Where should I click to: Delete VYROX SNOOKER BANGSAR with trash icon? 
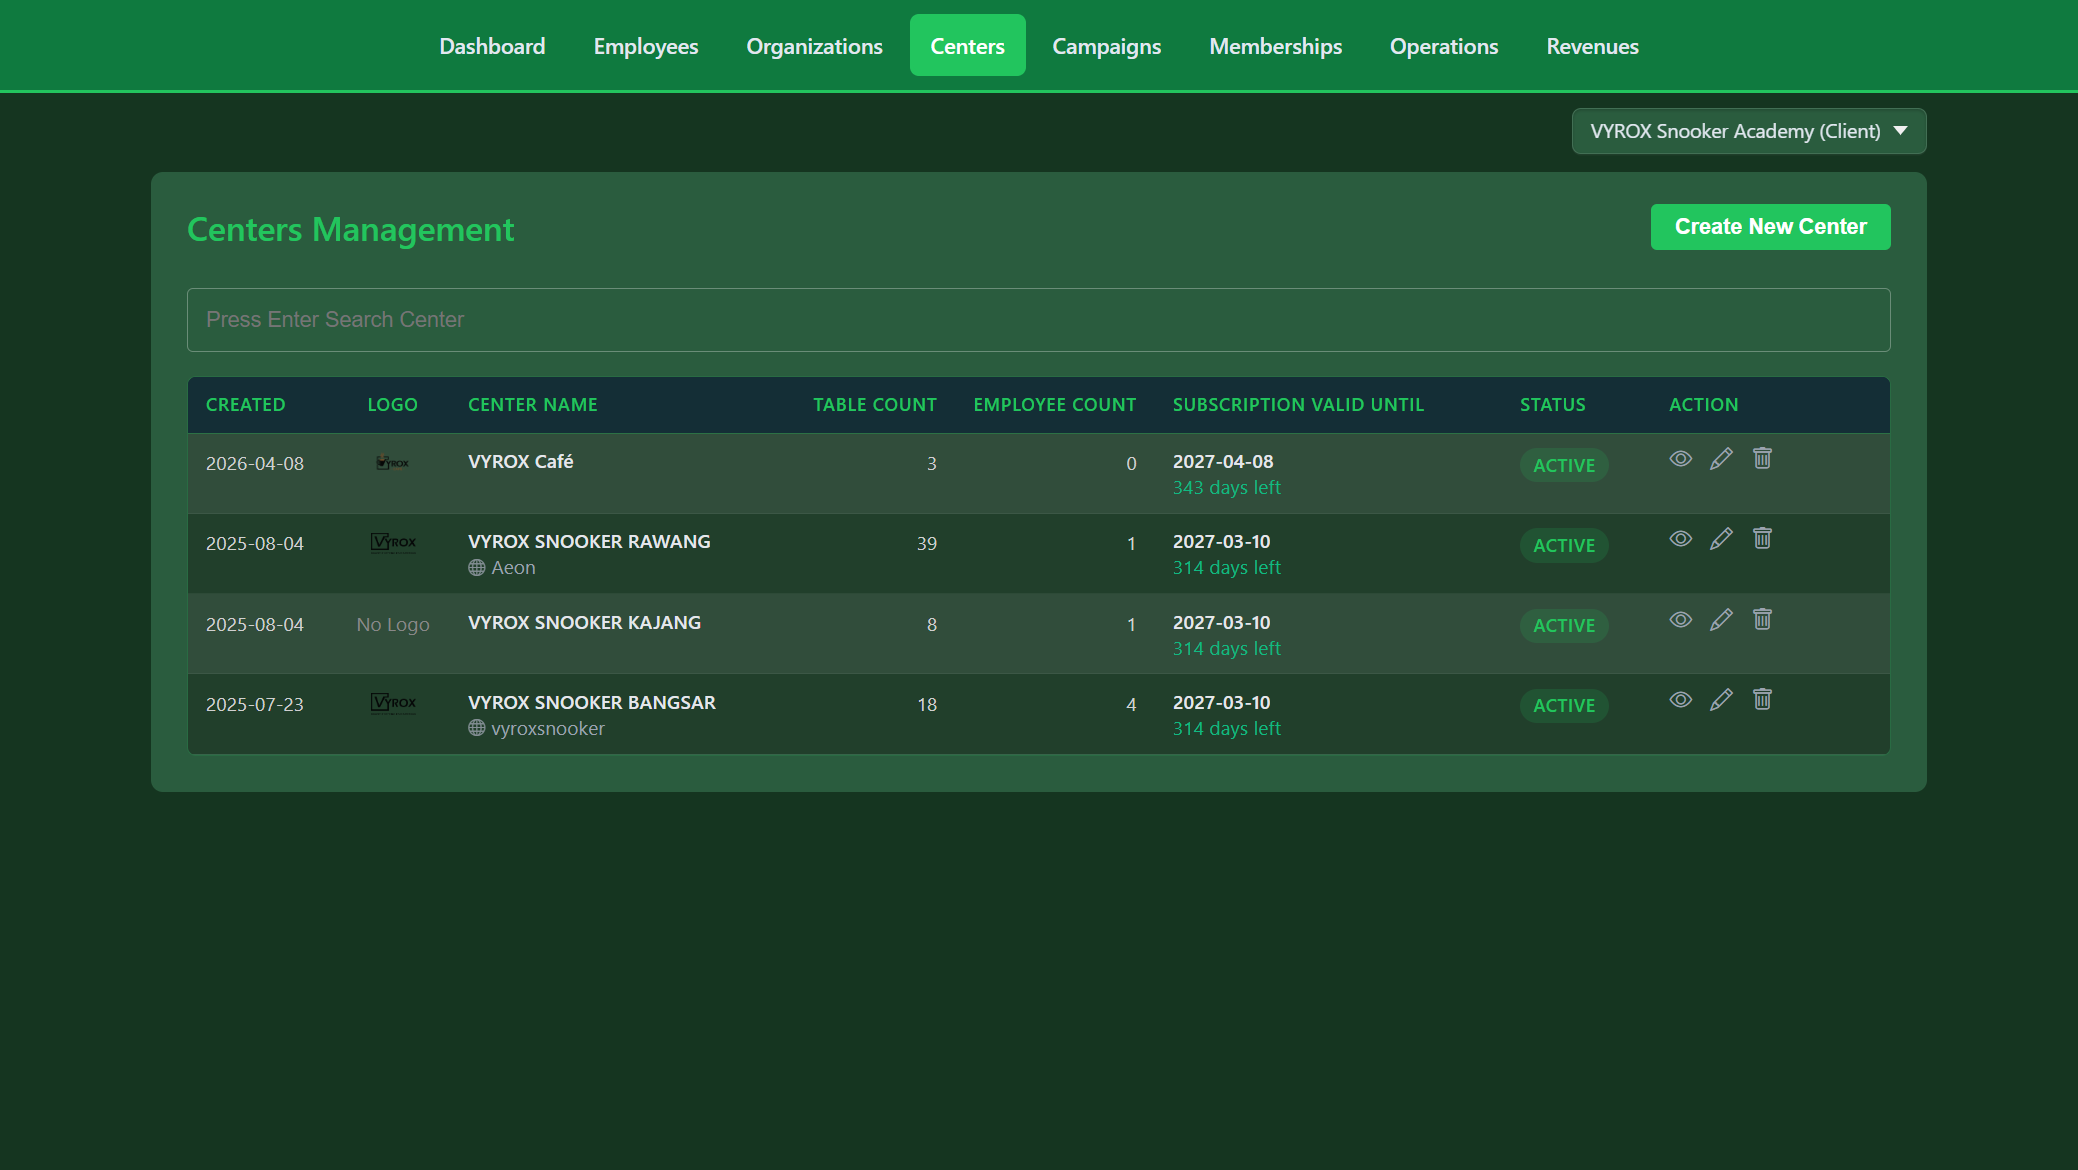(1762, 699)
